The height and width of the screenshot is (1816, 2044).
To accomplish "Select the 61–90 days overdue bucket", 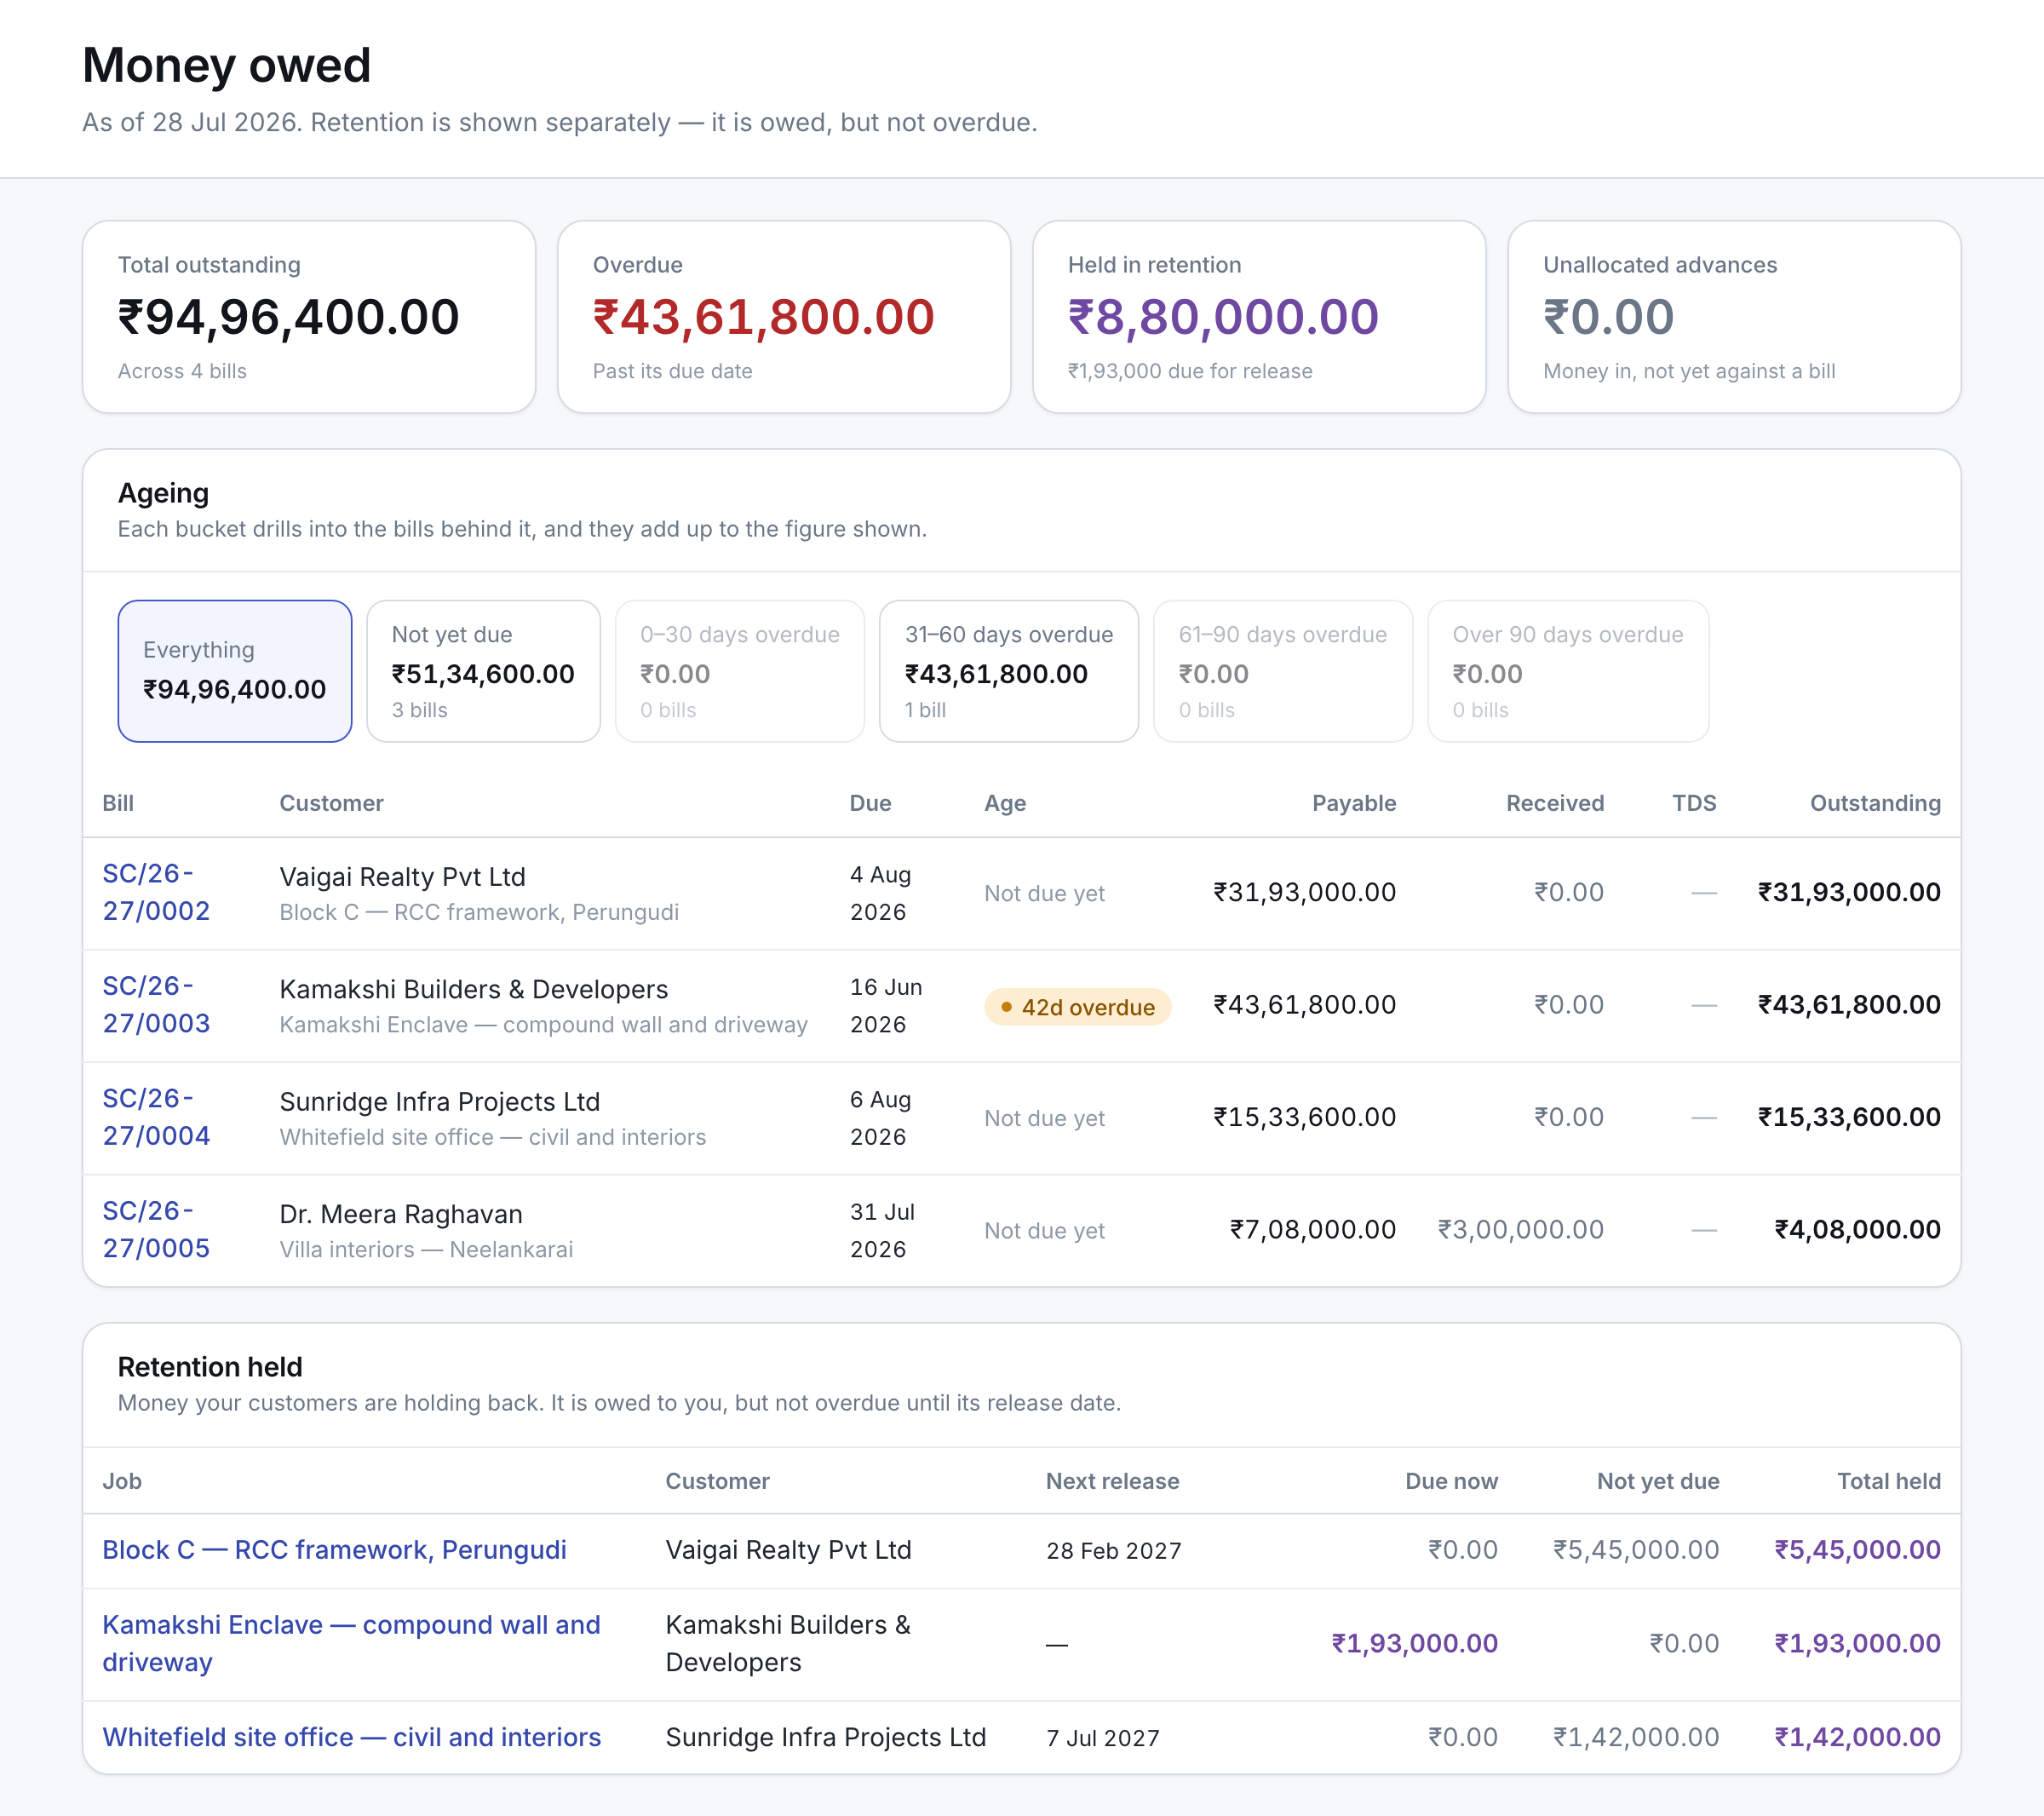I will (x=1282, y=671).
